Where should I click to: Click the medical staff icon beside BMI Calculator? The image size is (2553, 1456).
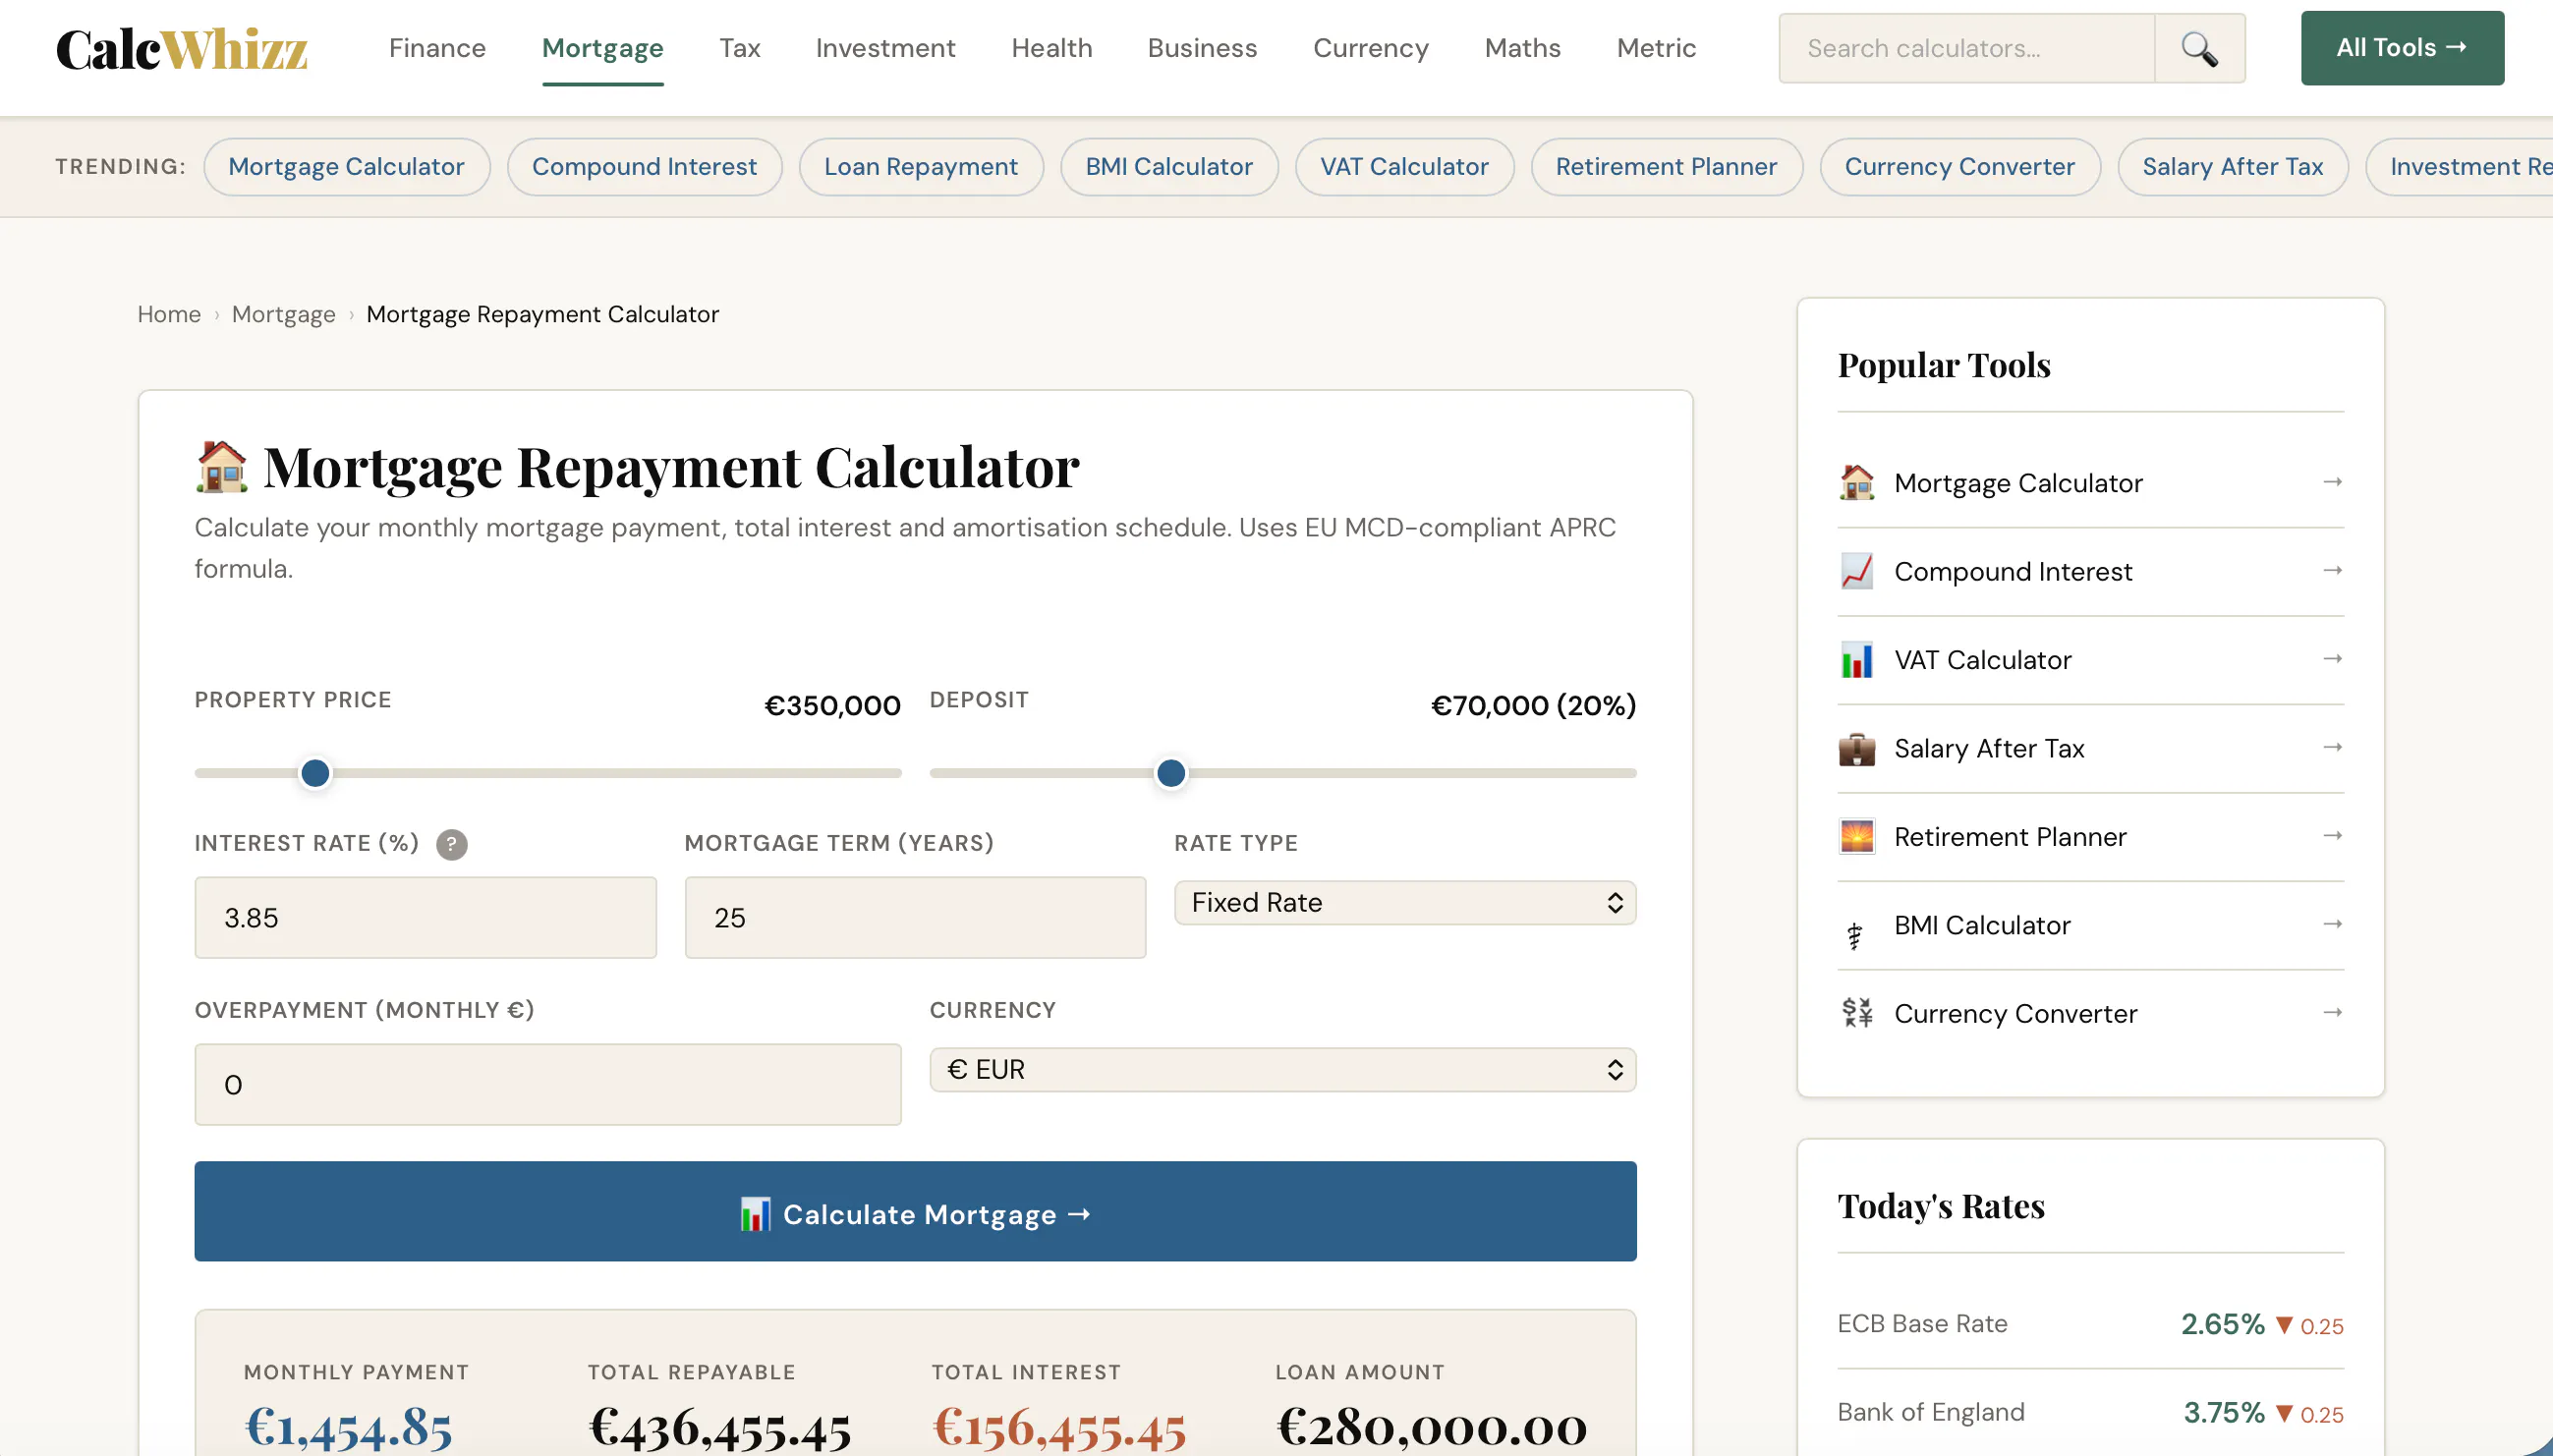coord(1855,935)
